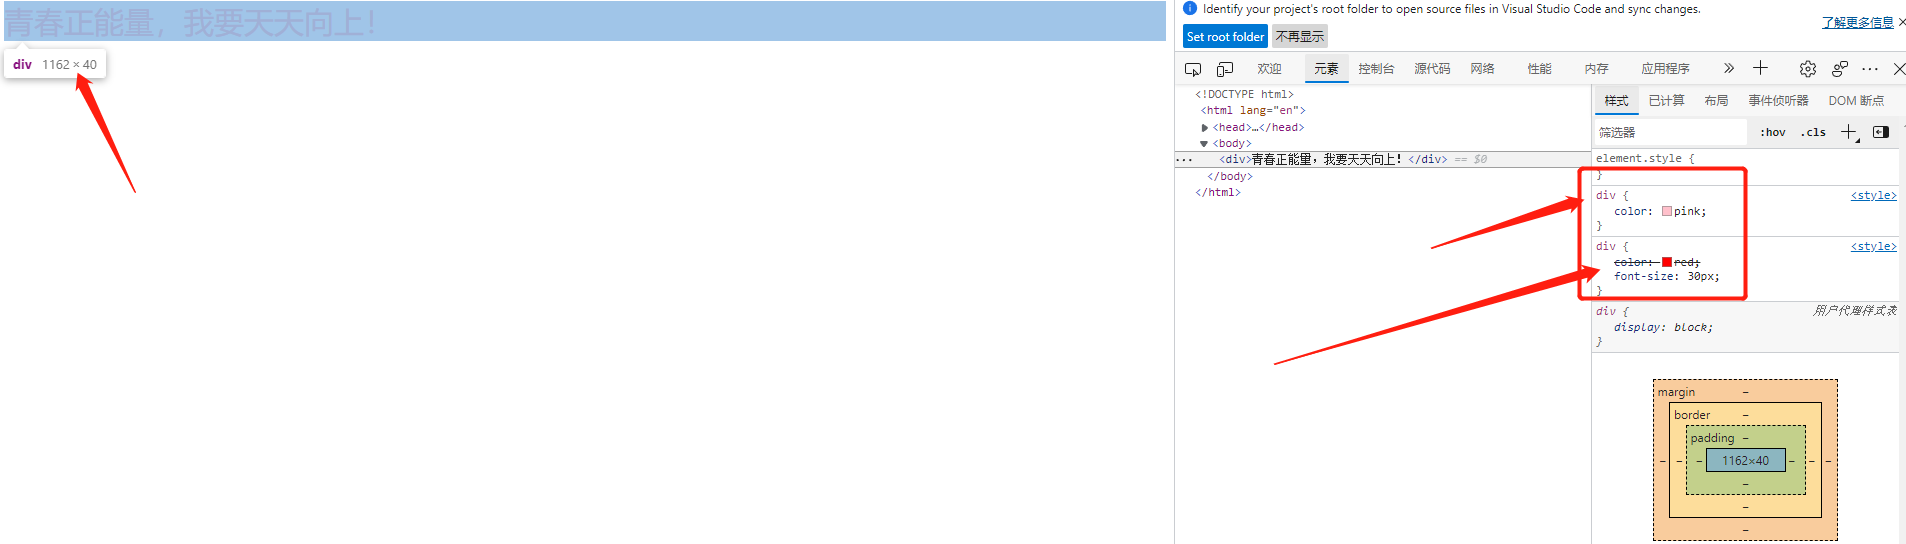Click the info icon in the banner
Image resolution: width=1906 pixels, height=544 pixels.
point(1190,8)
